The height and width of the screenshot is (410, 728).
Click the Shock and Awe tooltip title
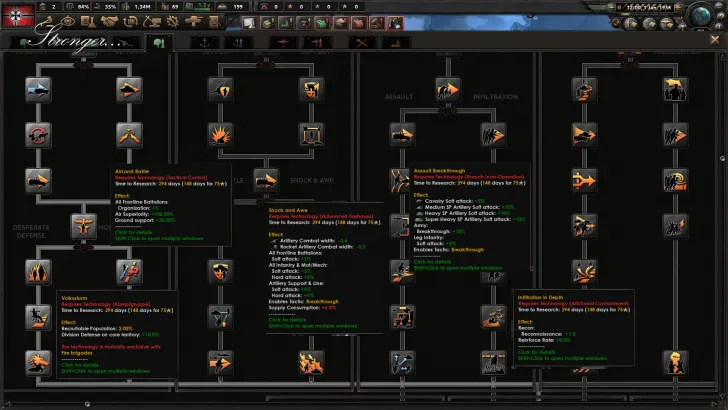[x=288, y=210]
